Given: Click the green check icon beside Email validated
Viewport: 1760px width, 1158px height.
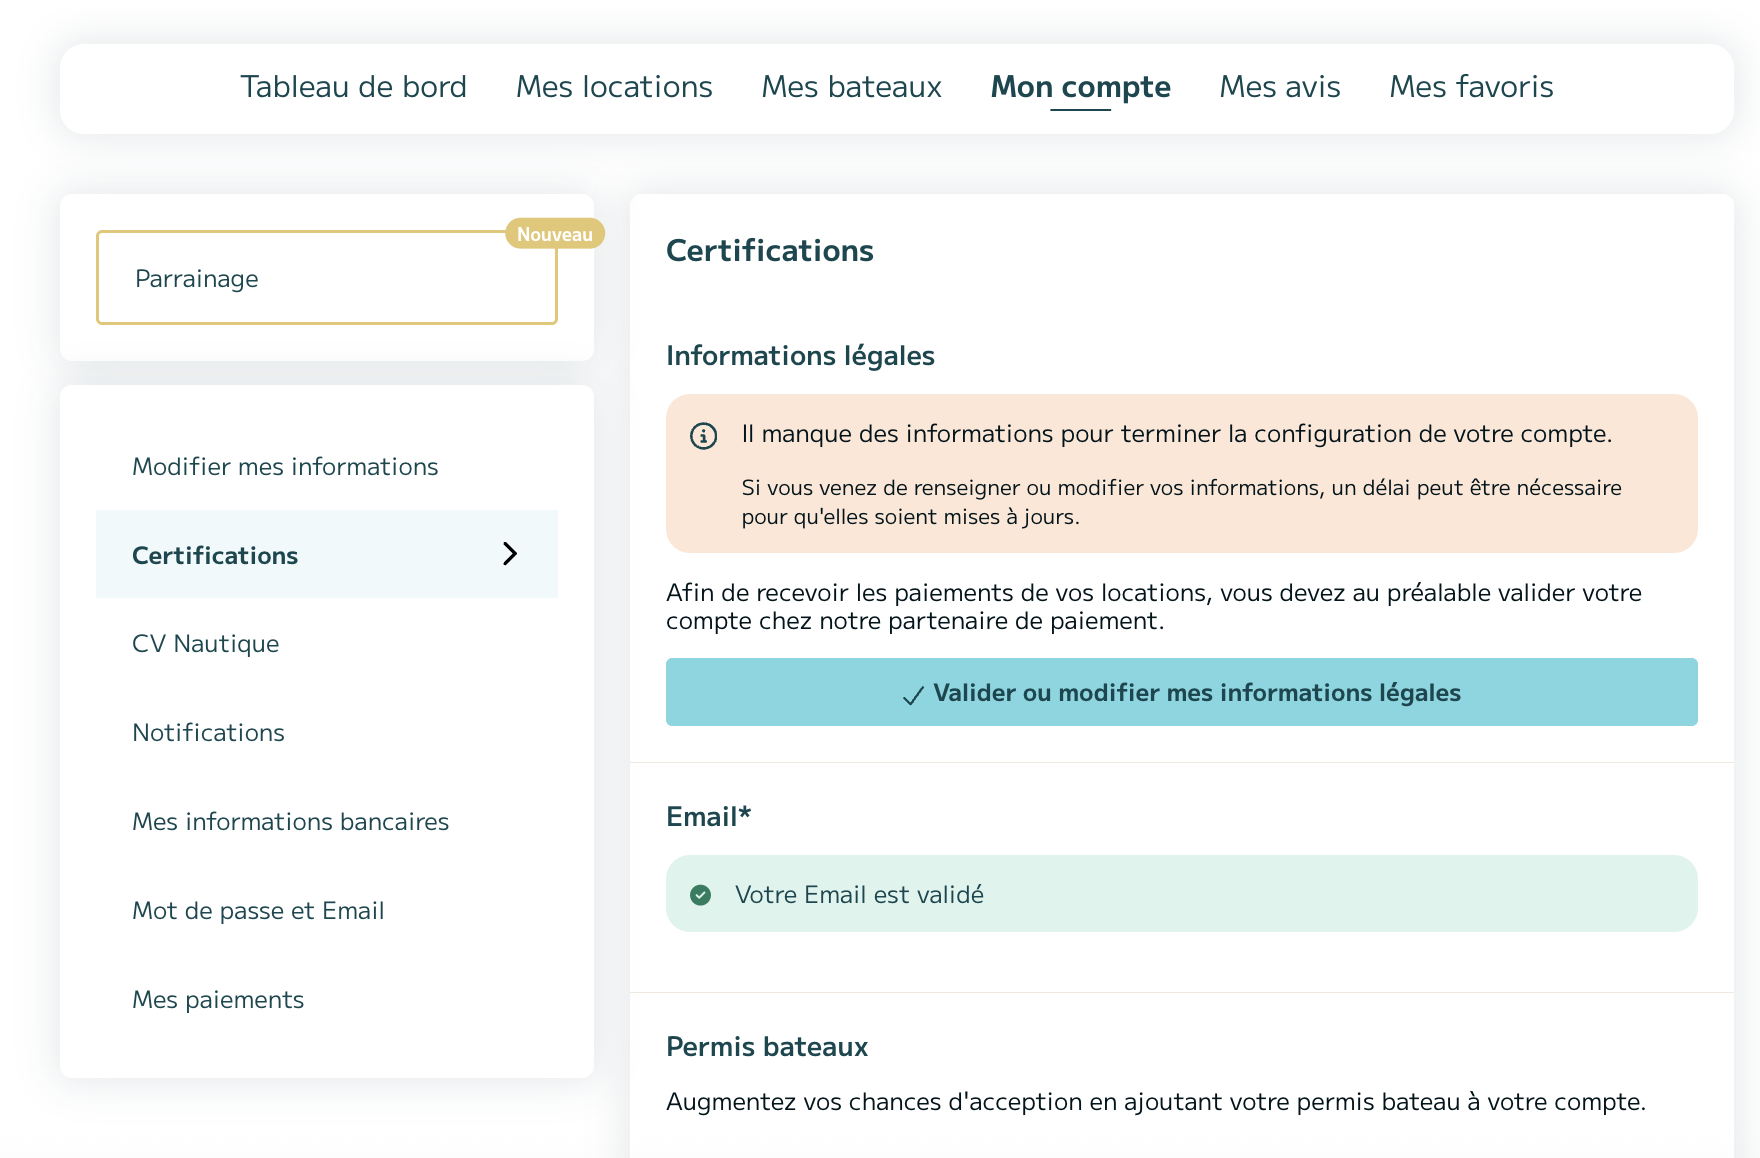Looking at the screenshot, I should coord(701,895).
